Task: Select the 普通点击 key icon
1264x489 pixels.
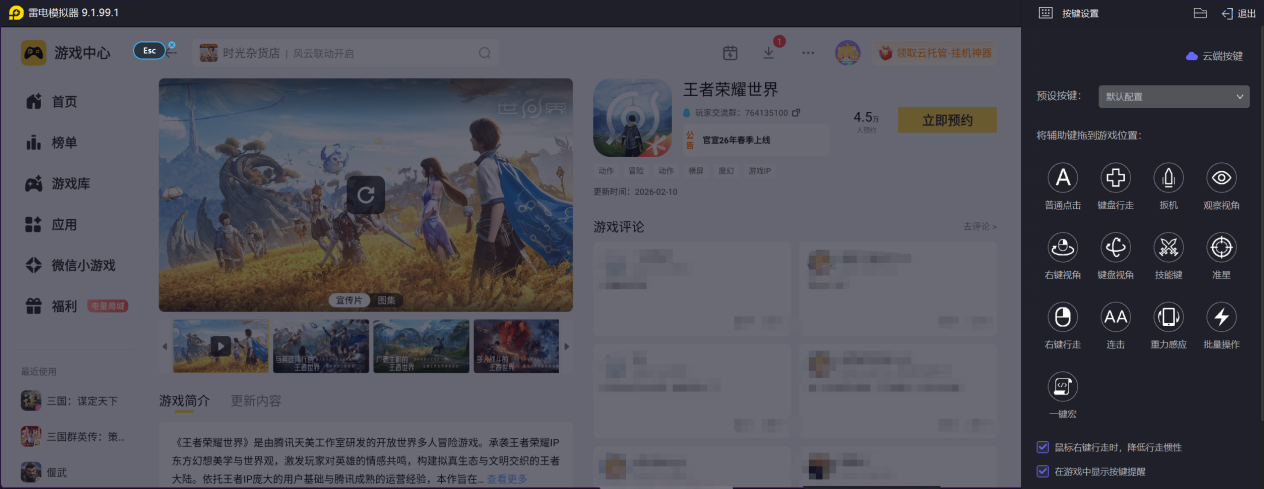Action: [1063, 178]
